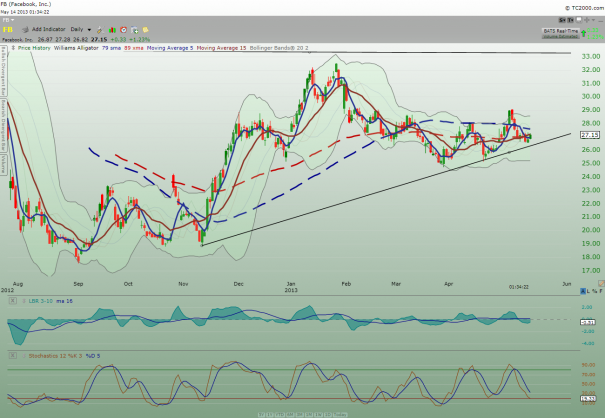Open the T dropdown at top right

570,20
